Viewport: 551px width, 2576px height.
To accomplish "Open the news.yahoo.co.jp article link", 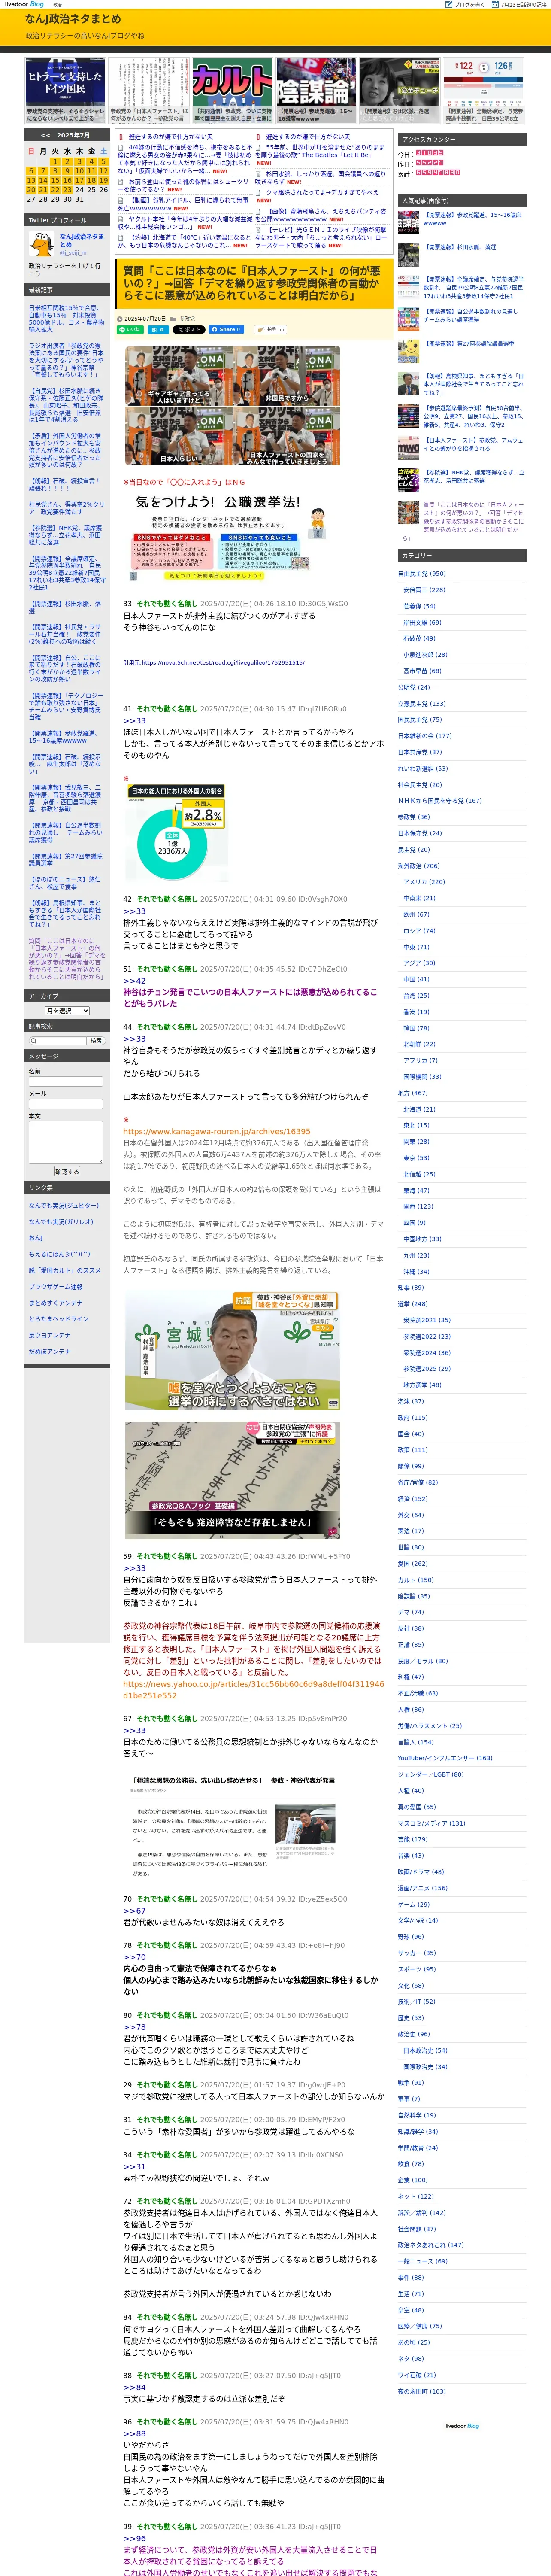I will tap(253, 1689).
